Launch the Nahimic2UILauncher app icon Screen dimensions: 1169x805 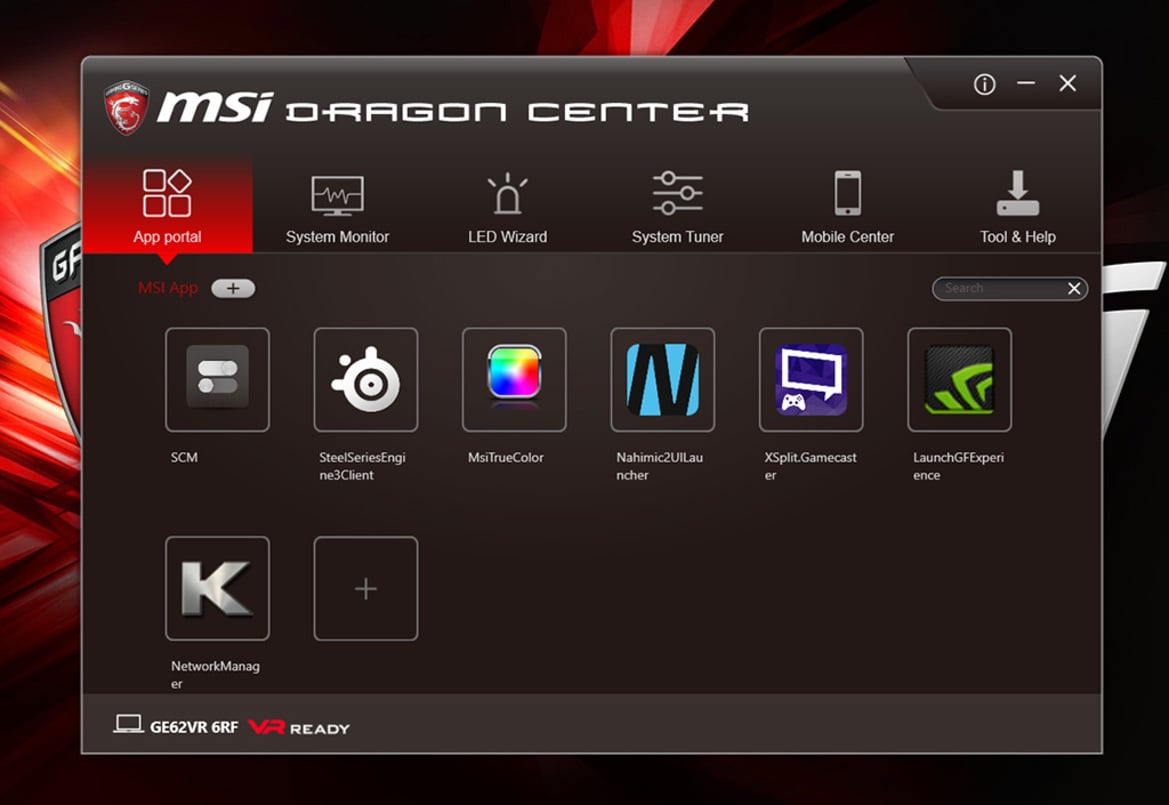(x=662, y=379)
